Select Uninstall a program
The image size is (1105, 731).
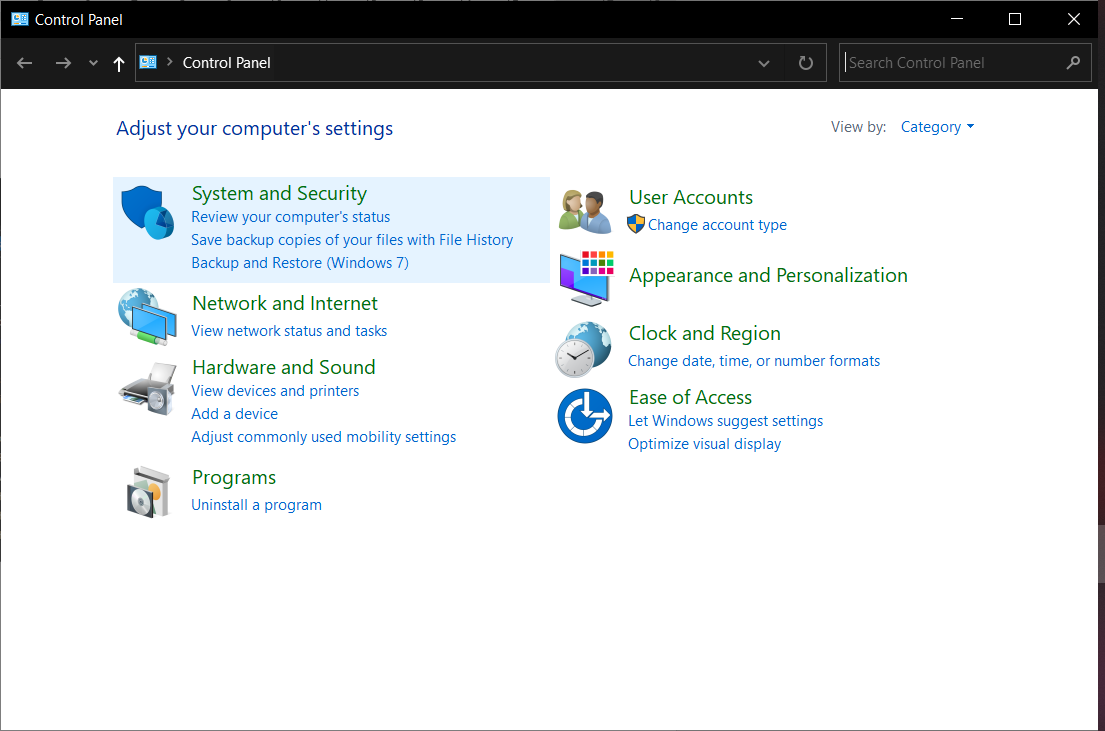(257, 505)
